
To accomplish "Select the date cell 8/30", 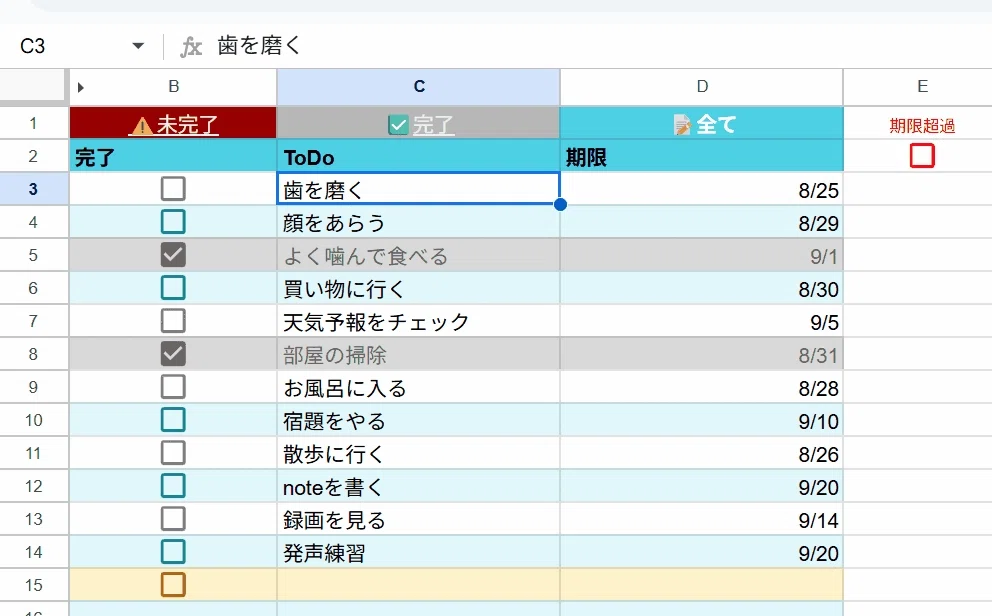I will pos(702,288).
